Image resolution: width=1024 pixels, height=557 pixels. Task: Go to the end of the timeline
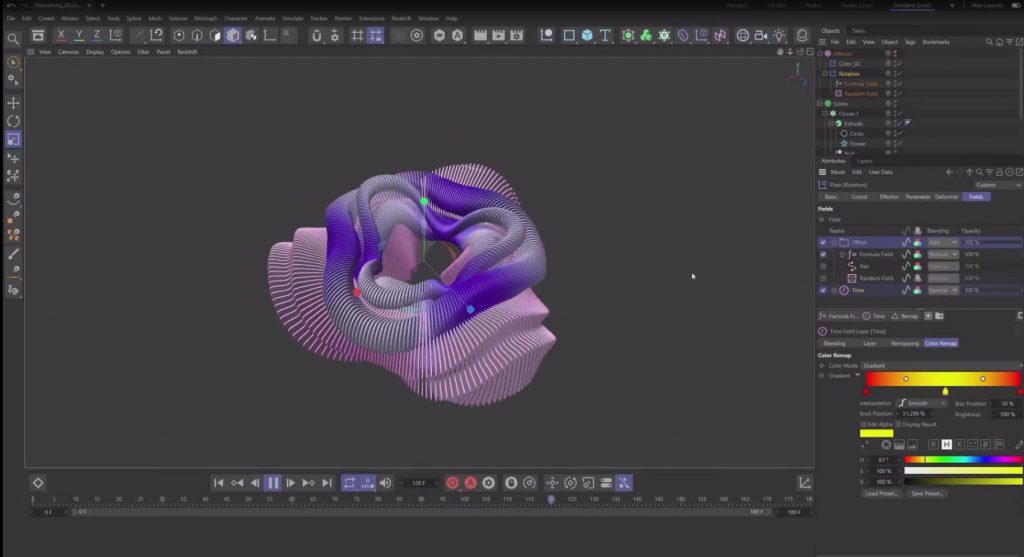(327, 483)
